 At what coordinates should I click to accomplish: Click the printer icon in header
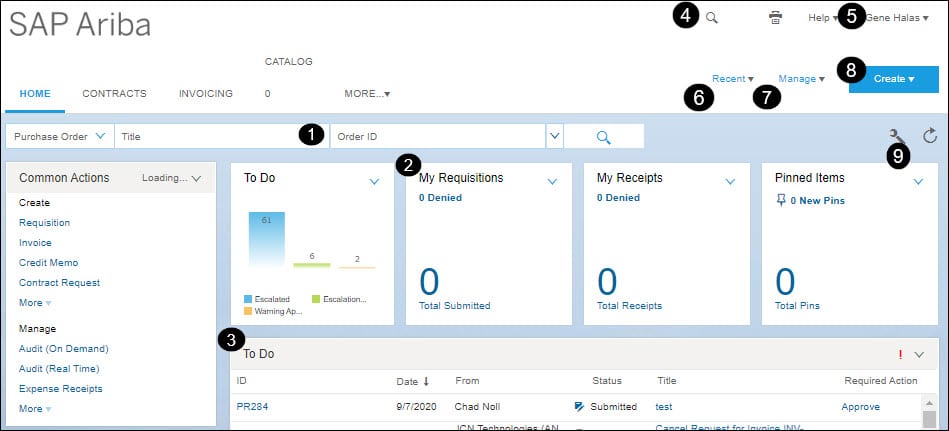tap(775, 18)
